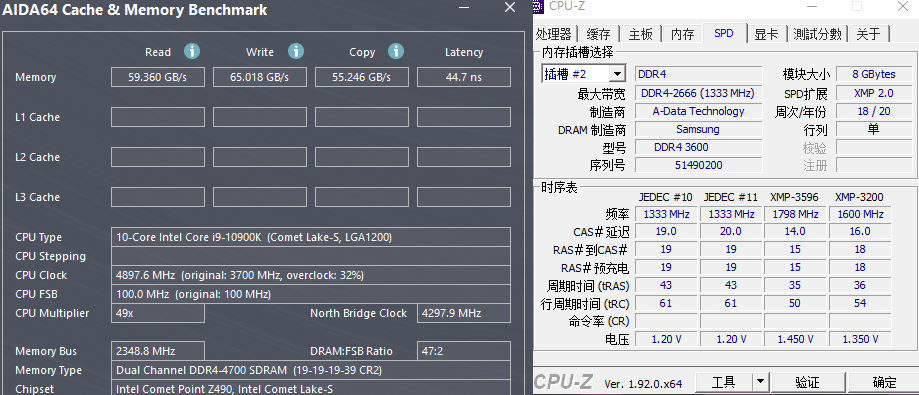Click the XMP-3200 tRC value 54
This screenshot has height=395, width=919.
[860, 304]
